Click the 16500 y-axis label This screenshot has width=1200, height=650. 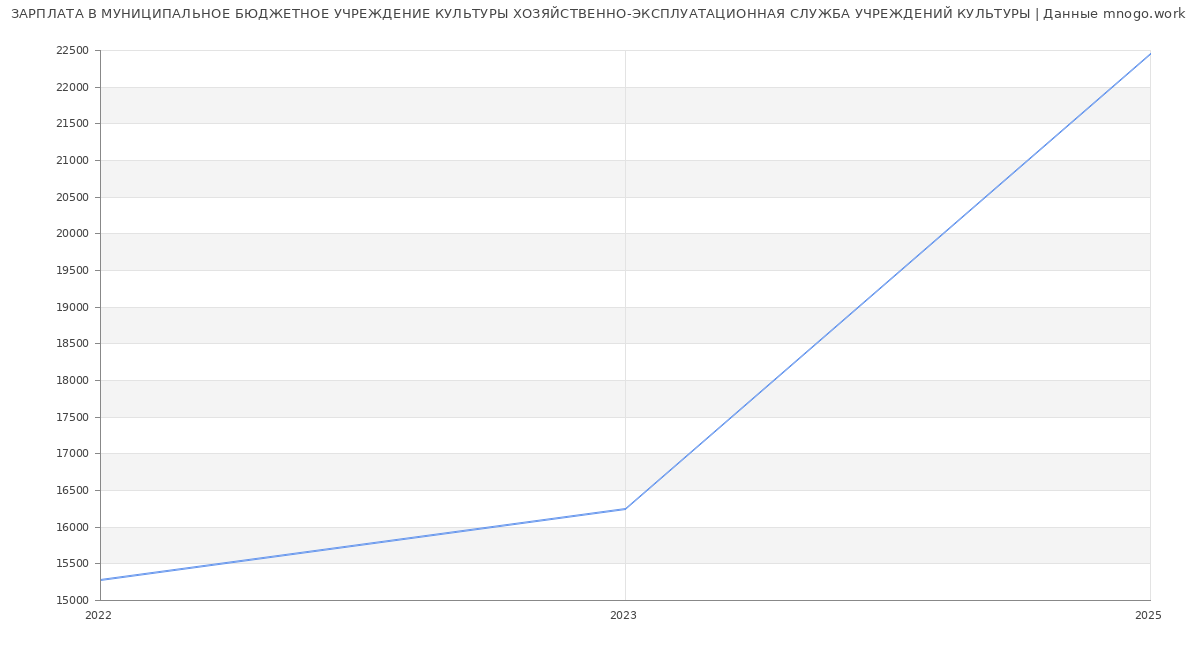(x=72, y=491)
